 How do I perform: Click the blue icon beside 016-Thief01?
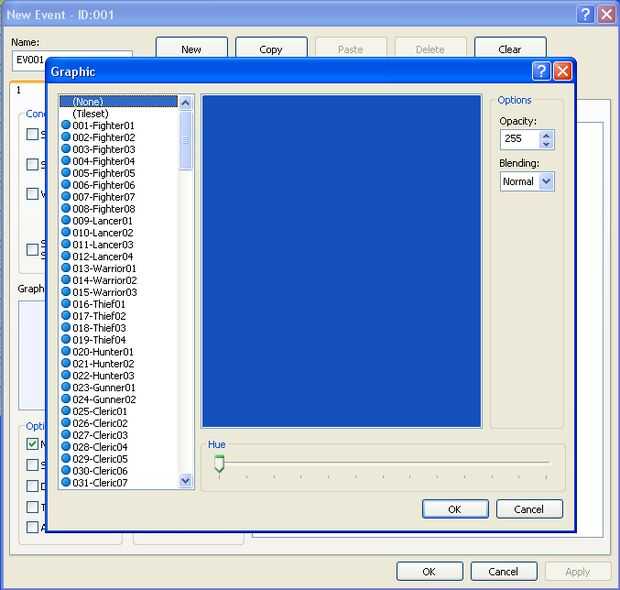(66, 304)
